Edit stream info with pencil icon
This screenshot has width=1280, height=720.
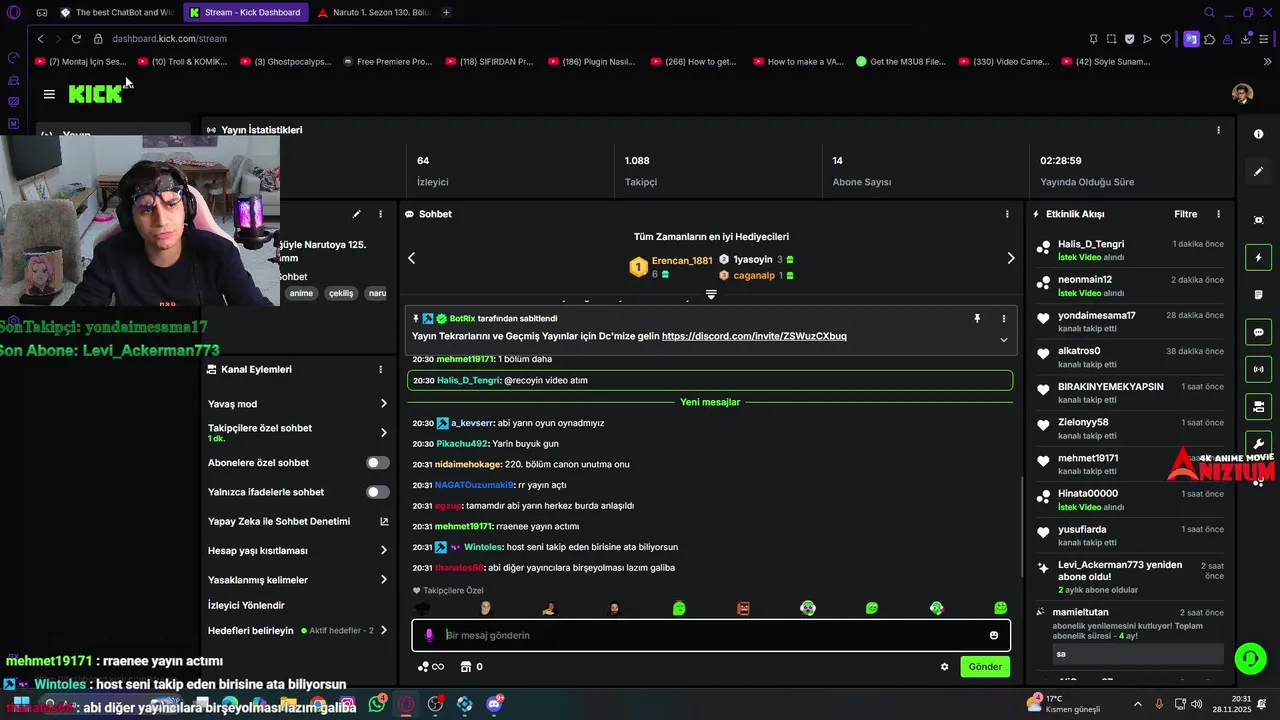356,214
